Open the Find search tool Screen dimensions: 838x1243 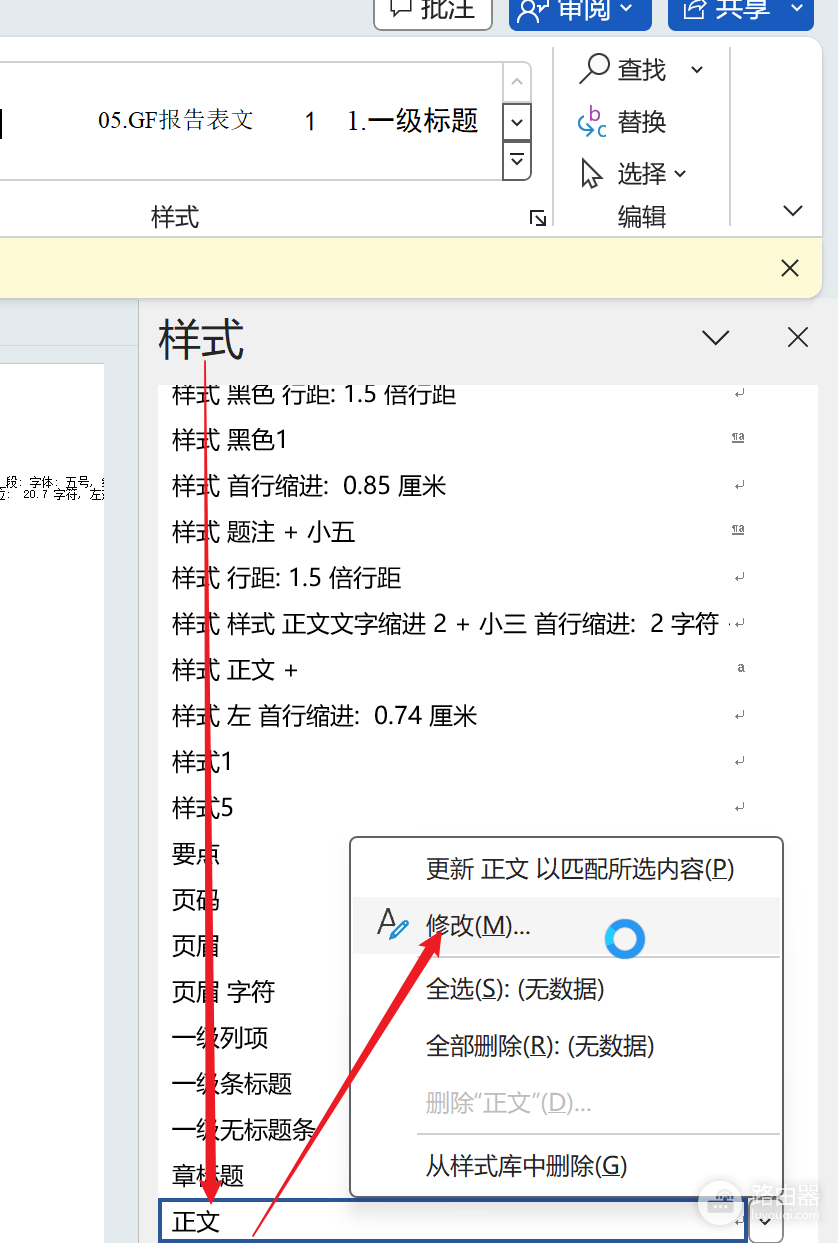pos(623,69)
